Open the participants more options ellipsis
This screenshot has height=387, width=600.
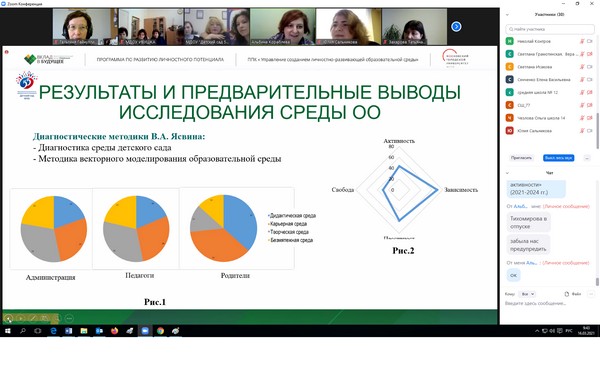[x=587, y=158]
